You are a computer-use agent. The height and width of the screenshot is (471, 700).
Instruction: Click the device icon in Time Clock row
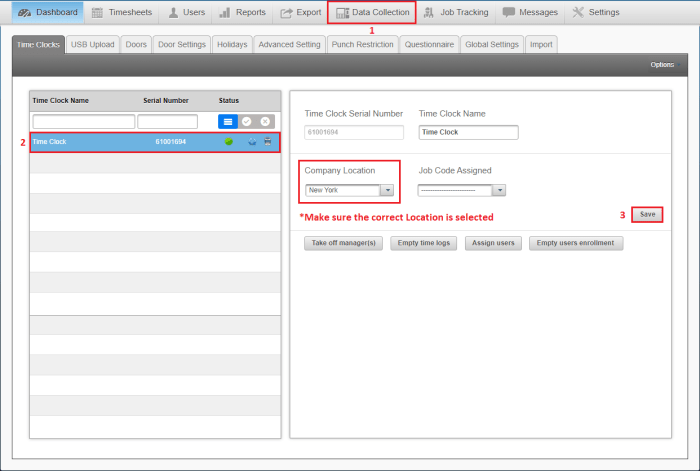(268, 142)
